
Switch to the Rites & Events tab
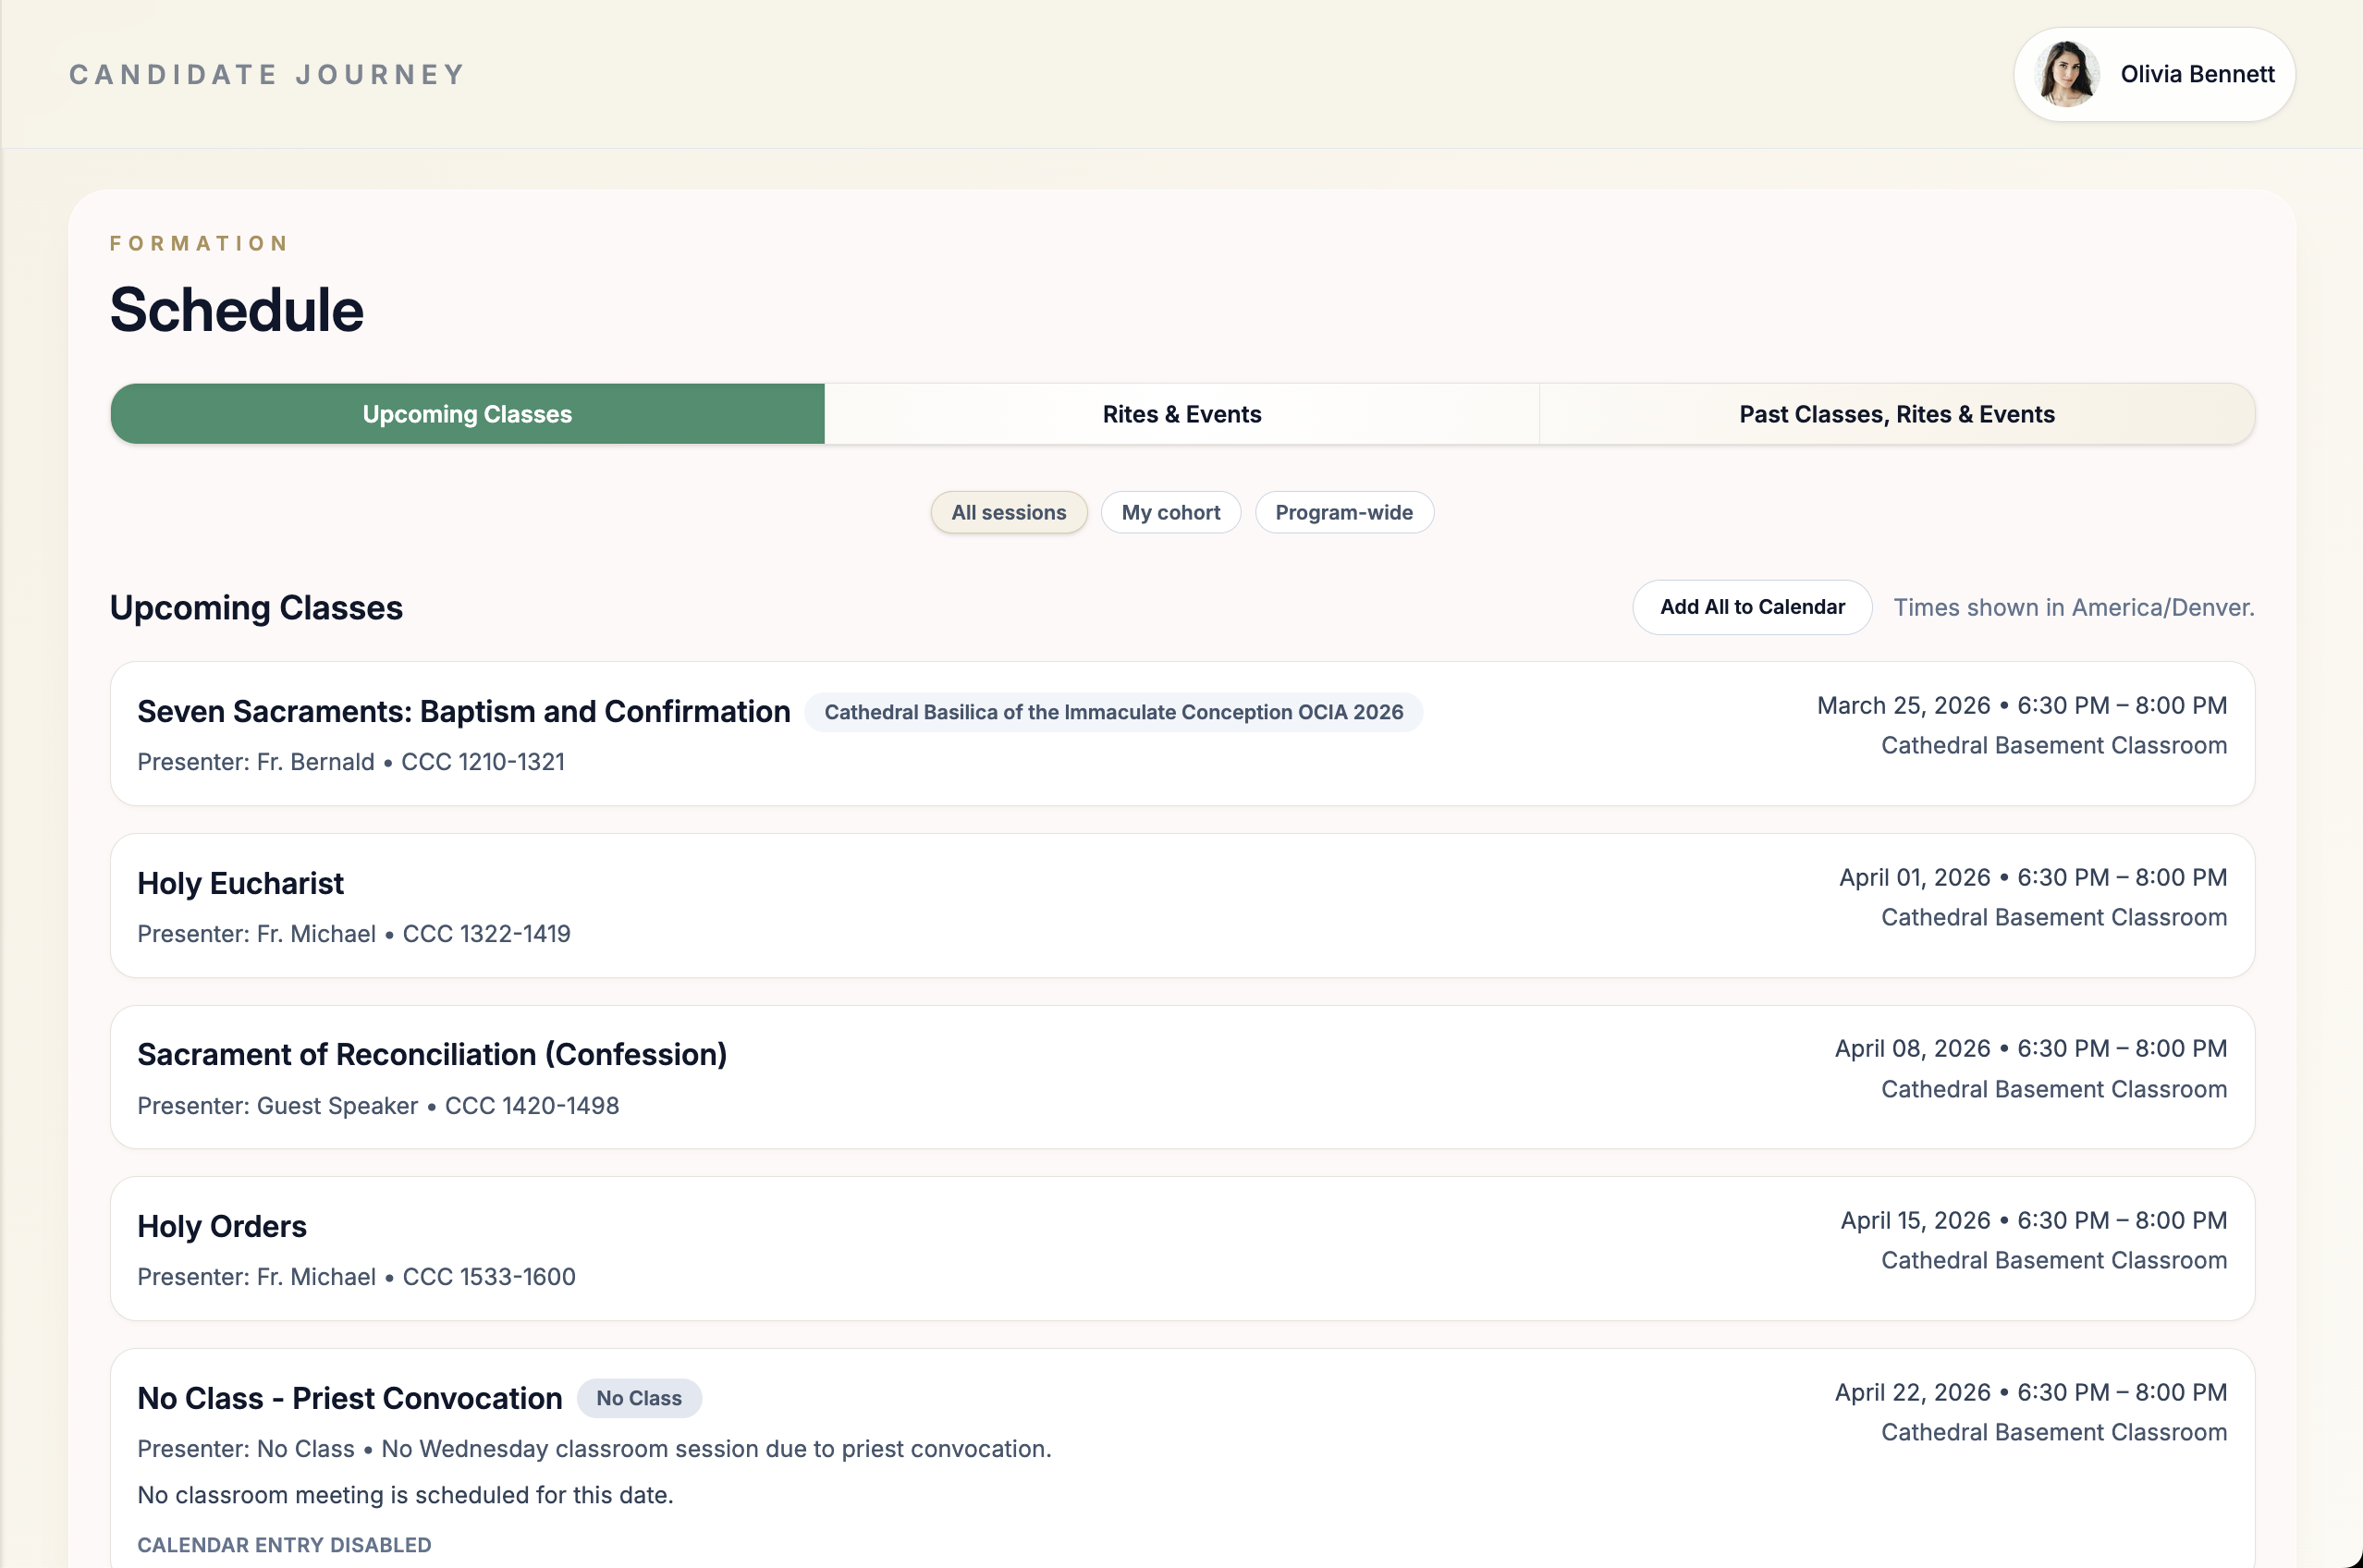pyautogui.click(x=1181, y=414)
